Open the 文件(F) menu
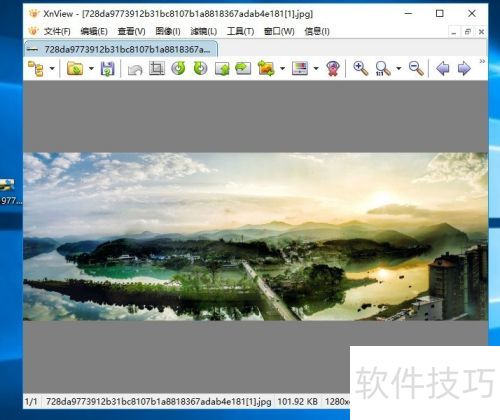The width and height of the screenshot is (500, 420). click(x=57, y=31)
